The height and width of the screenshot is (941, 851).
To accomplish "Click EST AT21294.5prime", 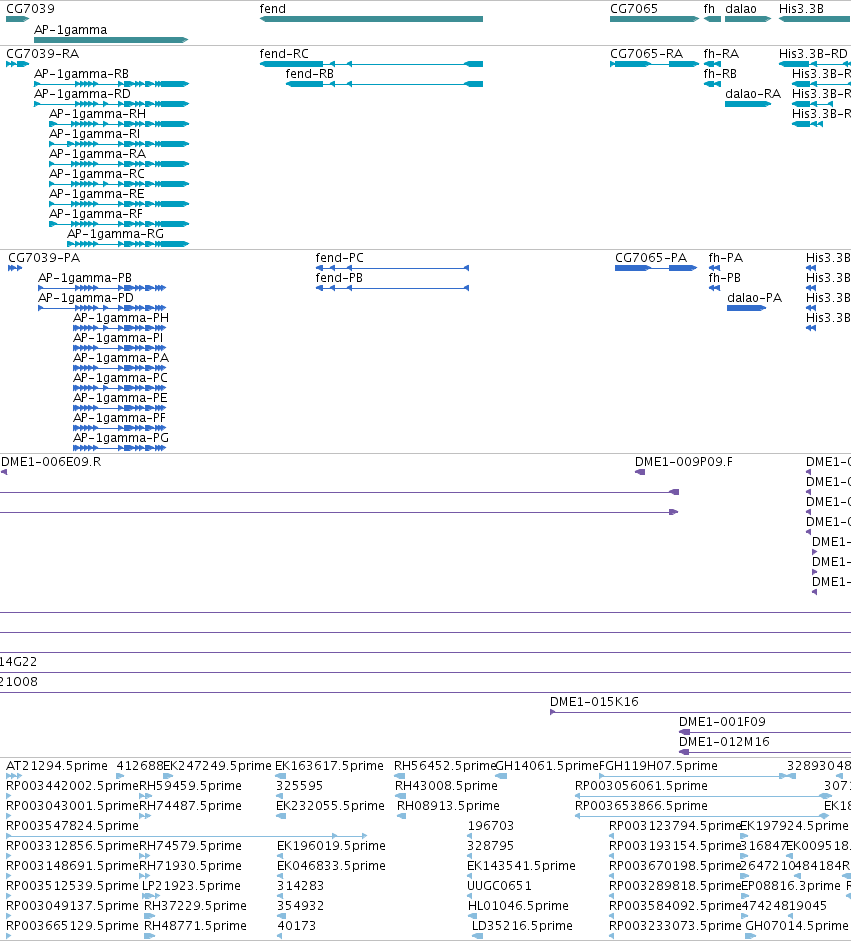I will click(x=14, y=776).
